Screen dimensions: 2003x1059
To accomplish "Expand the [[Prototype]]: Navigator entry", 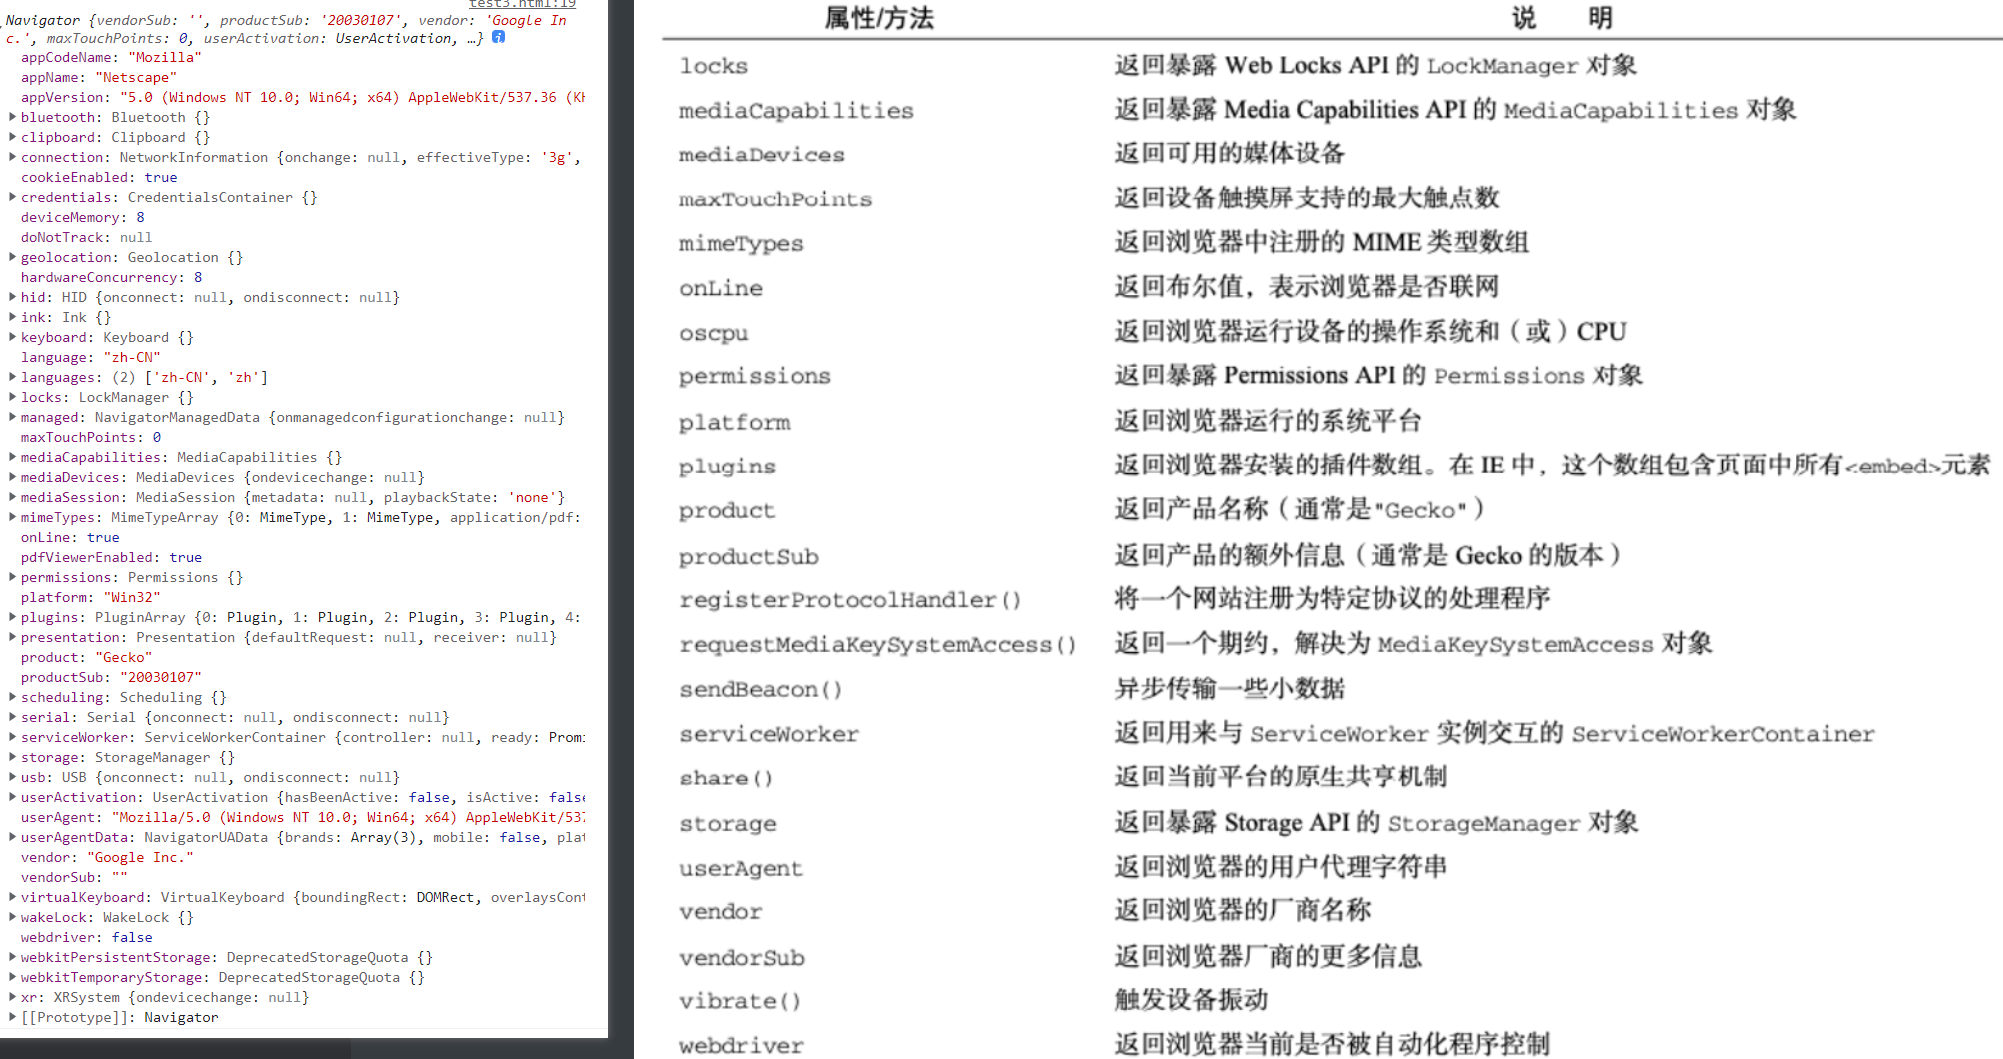I will click(12, 1017).
